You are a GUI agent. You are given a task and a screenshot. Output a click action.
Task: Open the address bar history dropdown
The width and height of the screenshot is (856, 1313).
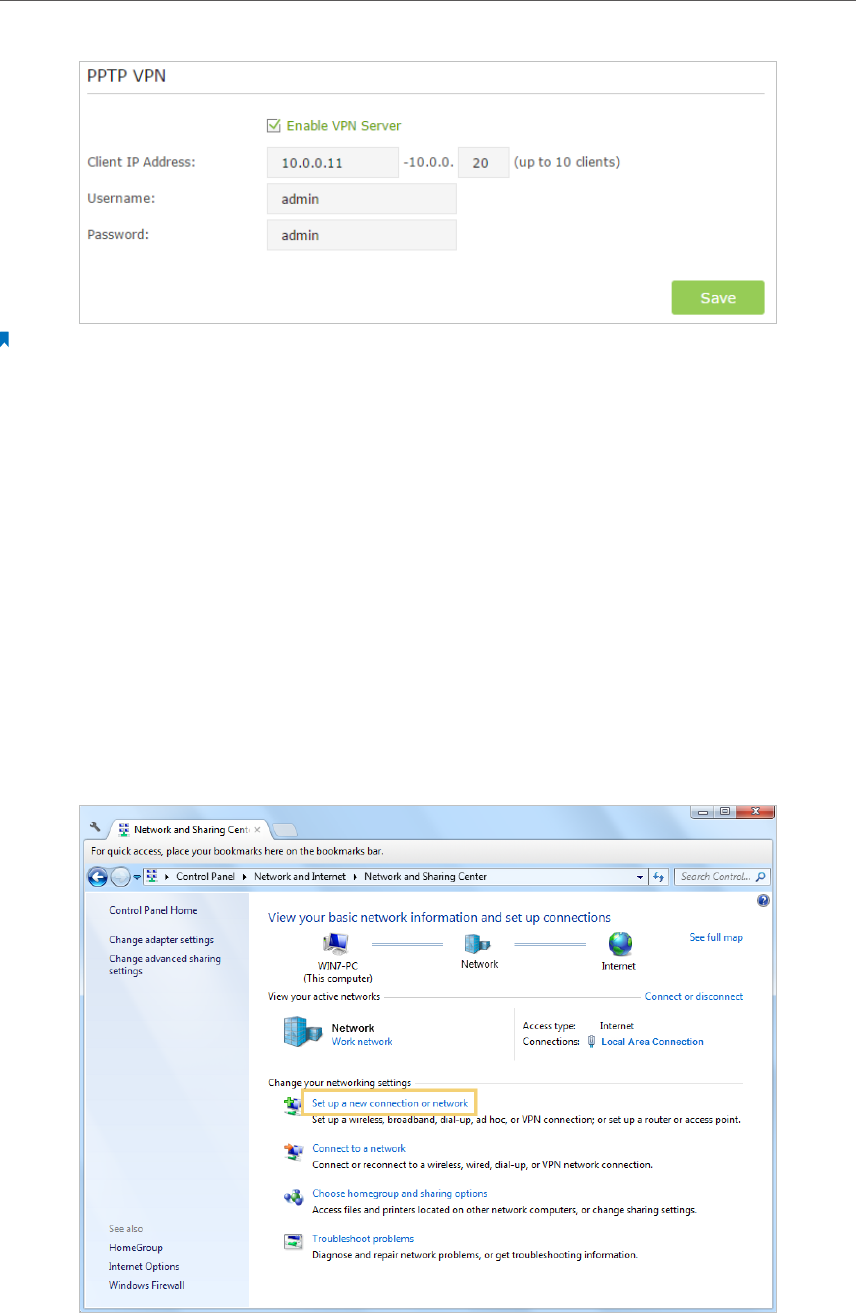(x=641, y=877)
